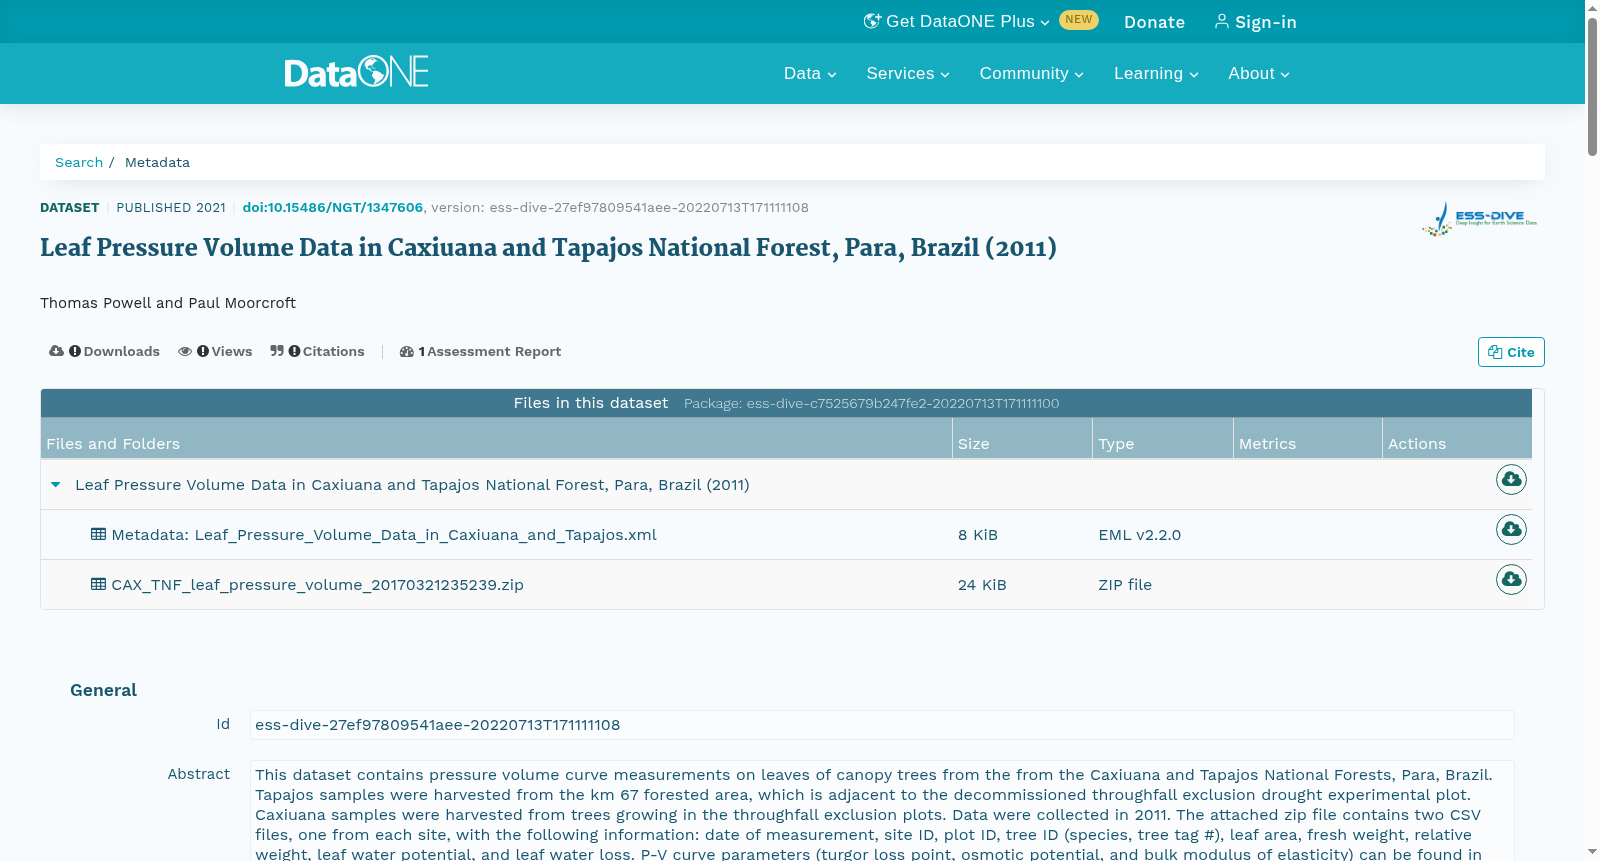The height and width of the screenshot is (861, 1600).
Task: Click the 8 KiB size cell
Action: click(978, 535)
